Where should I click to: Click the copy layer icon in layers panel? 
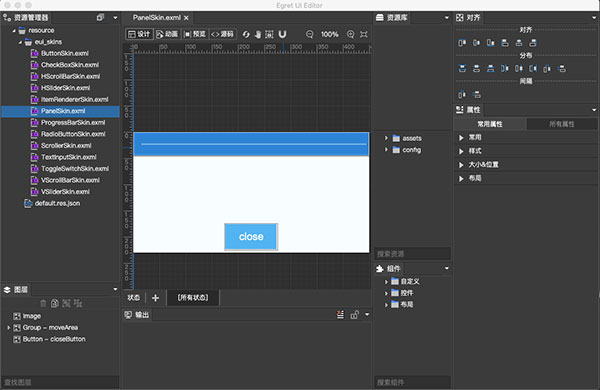point(55,304)
